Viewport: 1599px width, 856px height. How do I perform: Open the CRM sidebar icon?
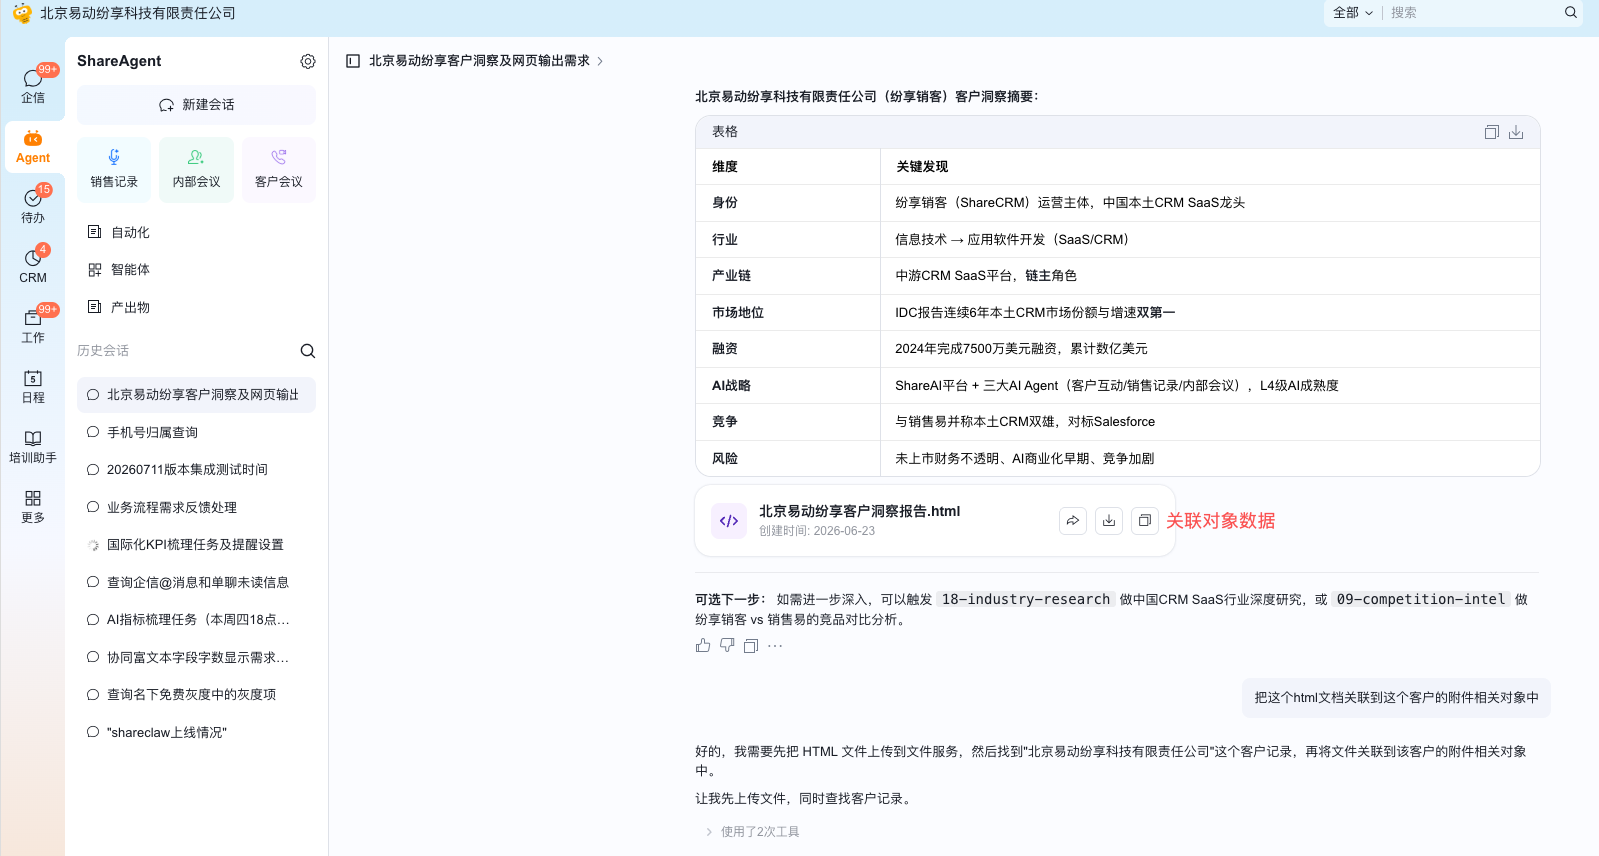point(33,265)
